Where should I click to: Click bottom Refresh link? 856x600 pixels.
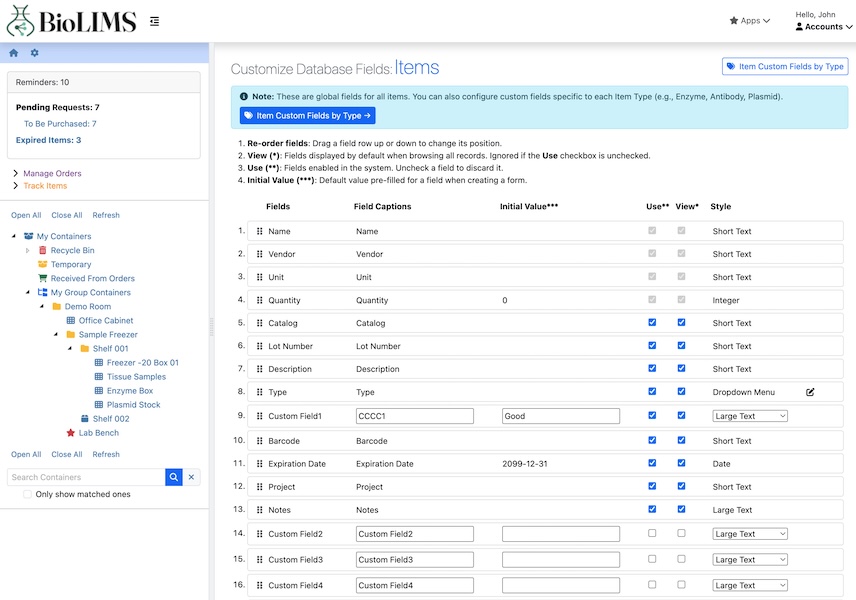(106, 454)
